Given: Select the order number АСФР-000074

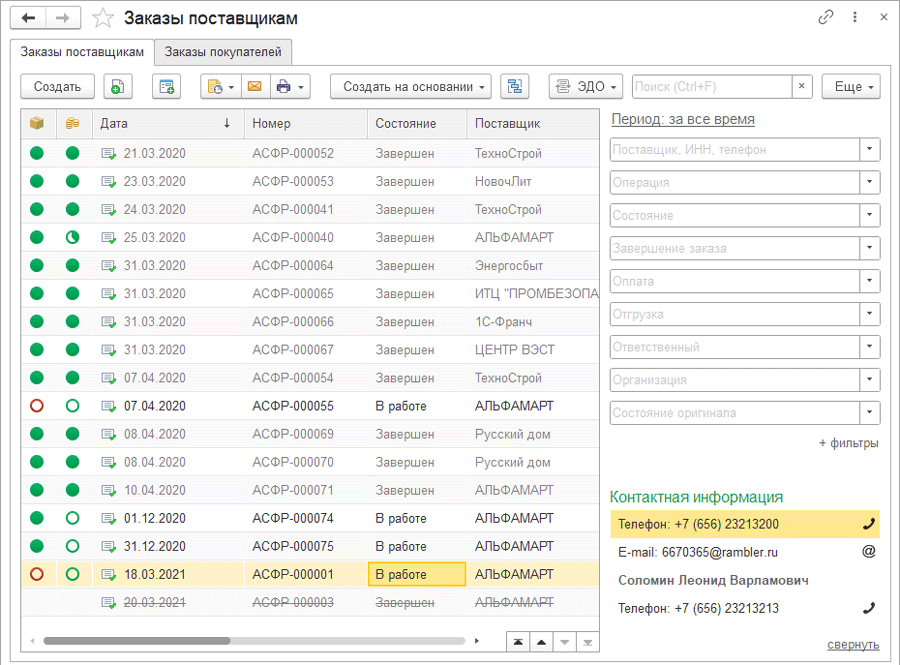Looking at the screenshot, I should point(293,519).
